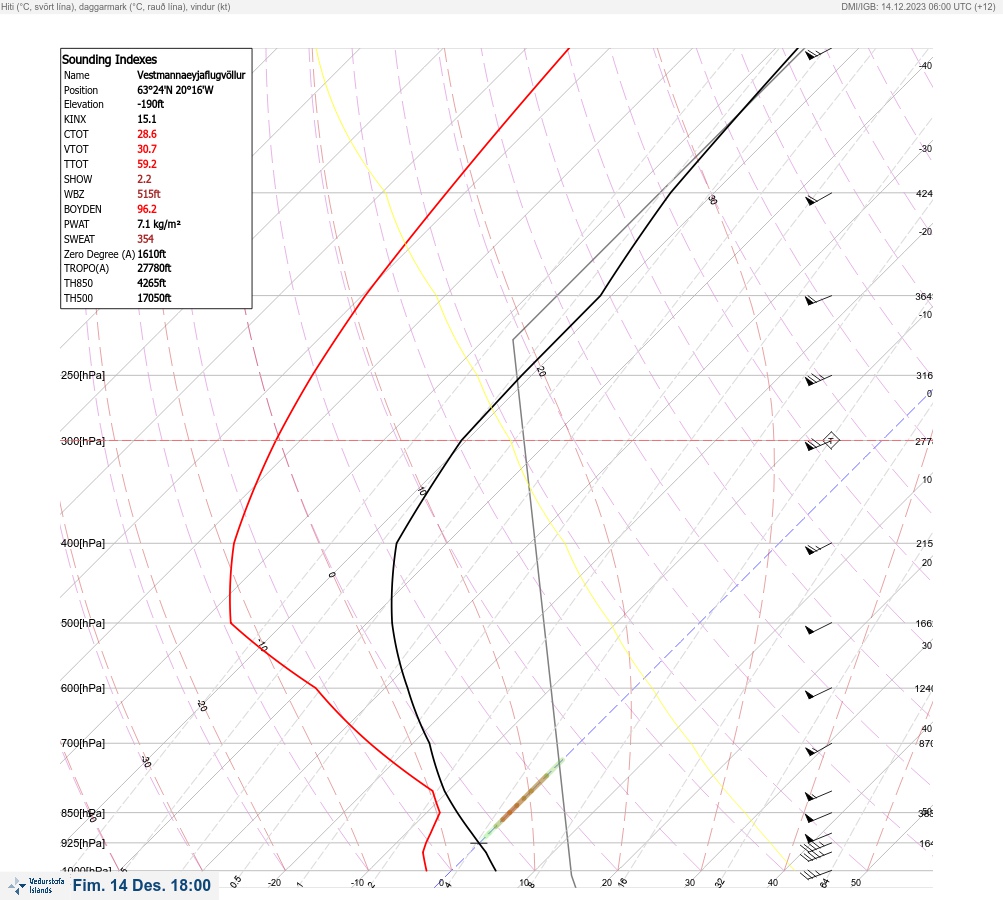1003x900 pixels.
Task: Click the 700[hPa] pressure label
Action: [x=83, y=743]
